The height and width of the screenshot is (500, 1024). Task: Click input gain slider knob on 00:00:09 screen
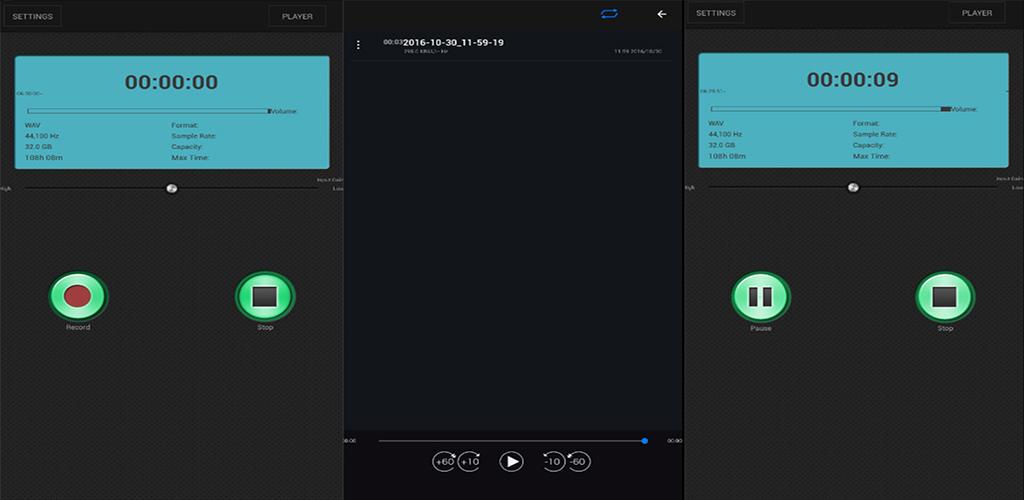pyautogui.click(x=853, y=187)
